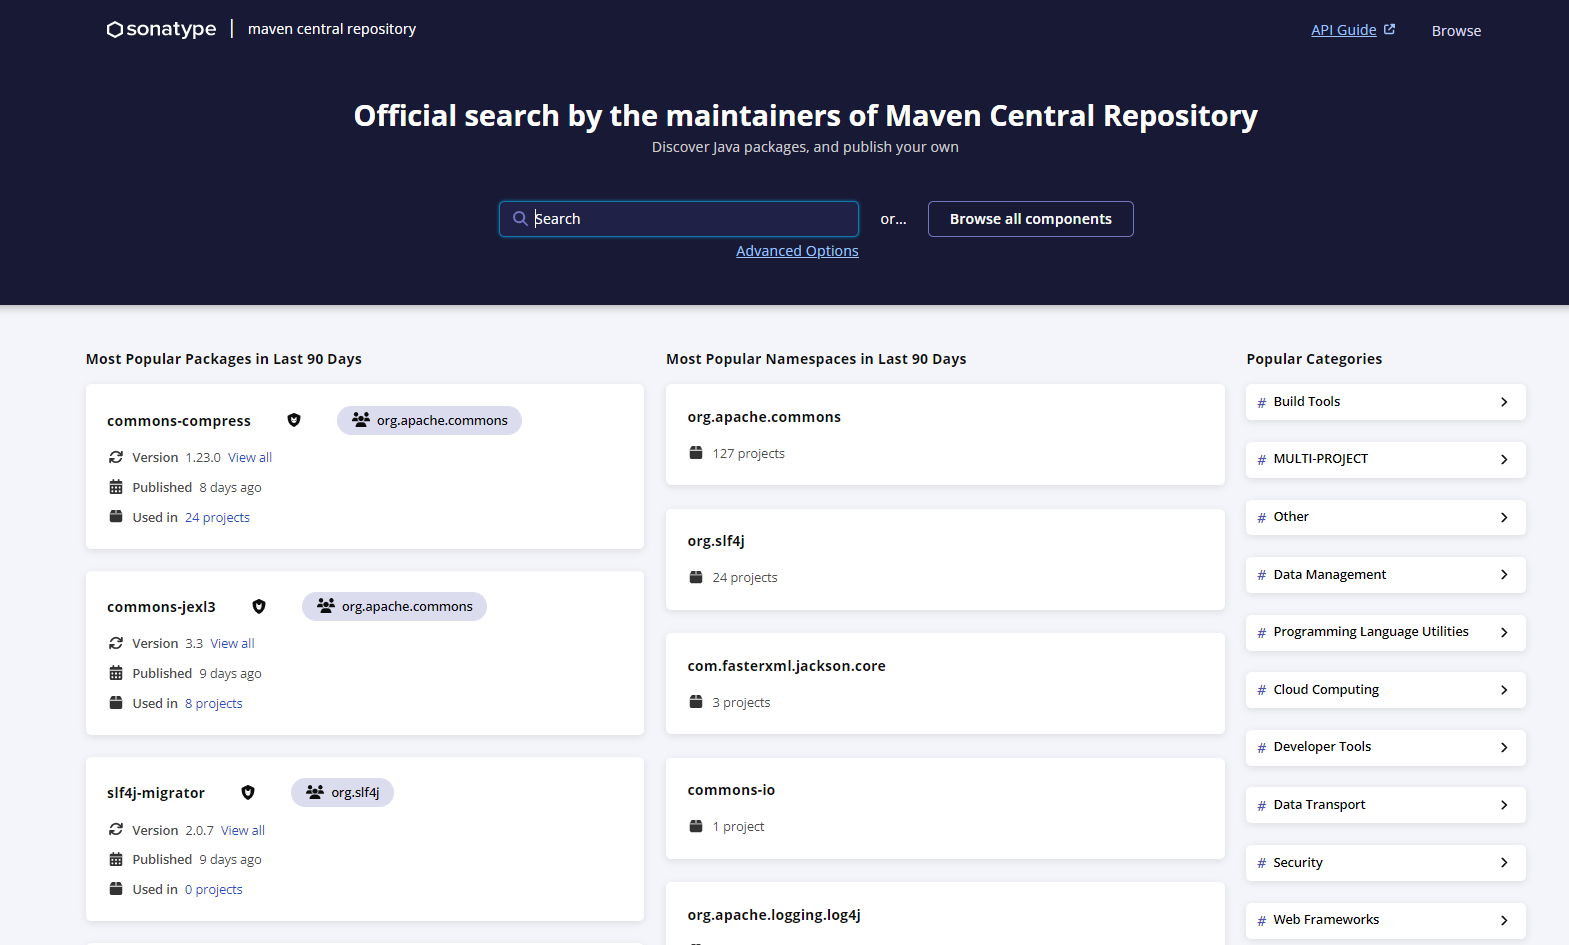This screenshot has height=945, width=1569.
Task: Open the 24 projects link for commons-compress
Action: pos(217,517)
